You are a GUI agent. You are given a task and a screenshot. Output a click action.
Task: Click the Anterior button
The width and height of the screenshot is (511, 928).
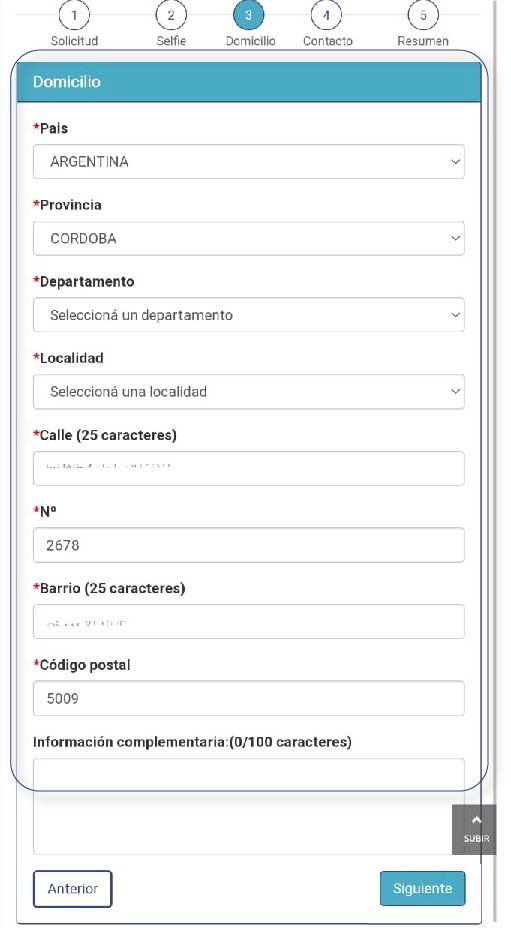[73, 889]
